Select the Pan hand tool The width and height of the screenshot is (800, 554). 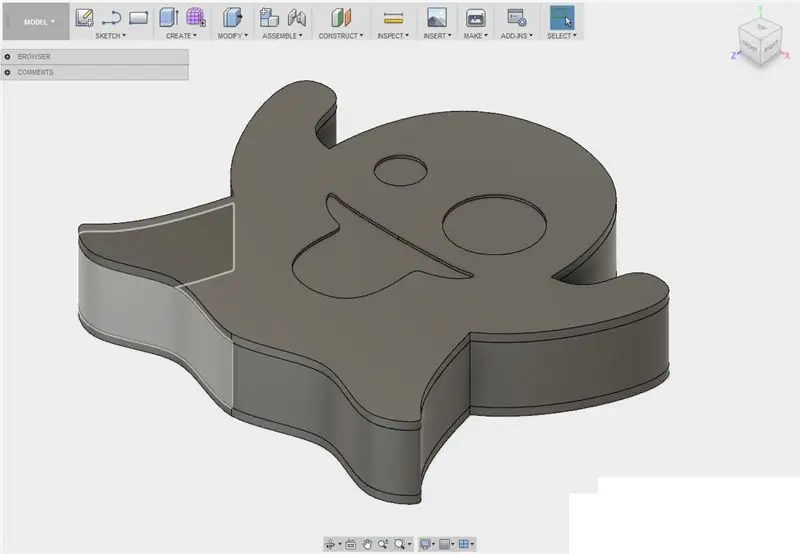367,544
